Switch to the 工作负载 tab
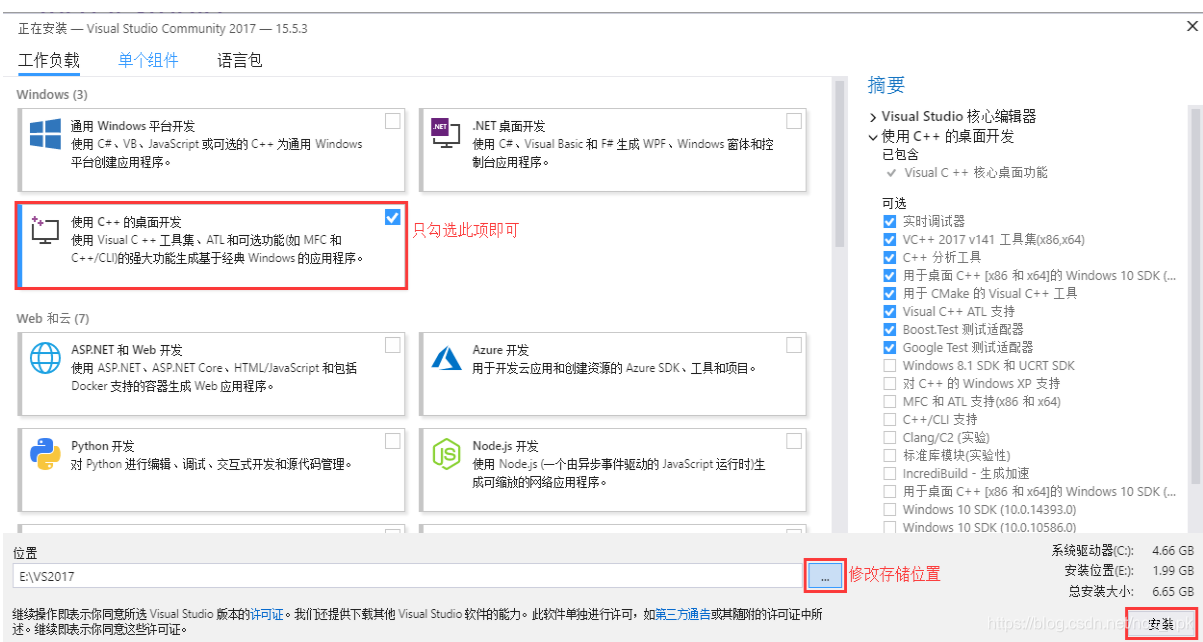The image size is (1203, 642). (x=49, y=60)
